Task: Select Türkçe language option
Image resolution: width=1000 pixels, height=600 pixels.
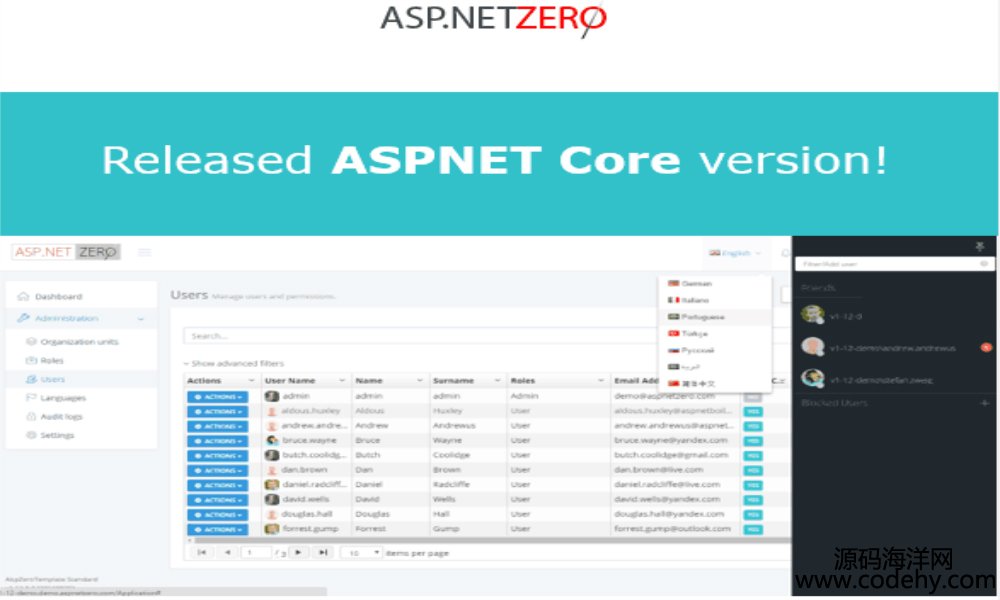Action: tap(716, 333)
